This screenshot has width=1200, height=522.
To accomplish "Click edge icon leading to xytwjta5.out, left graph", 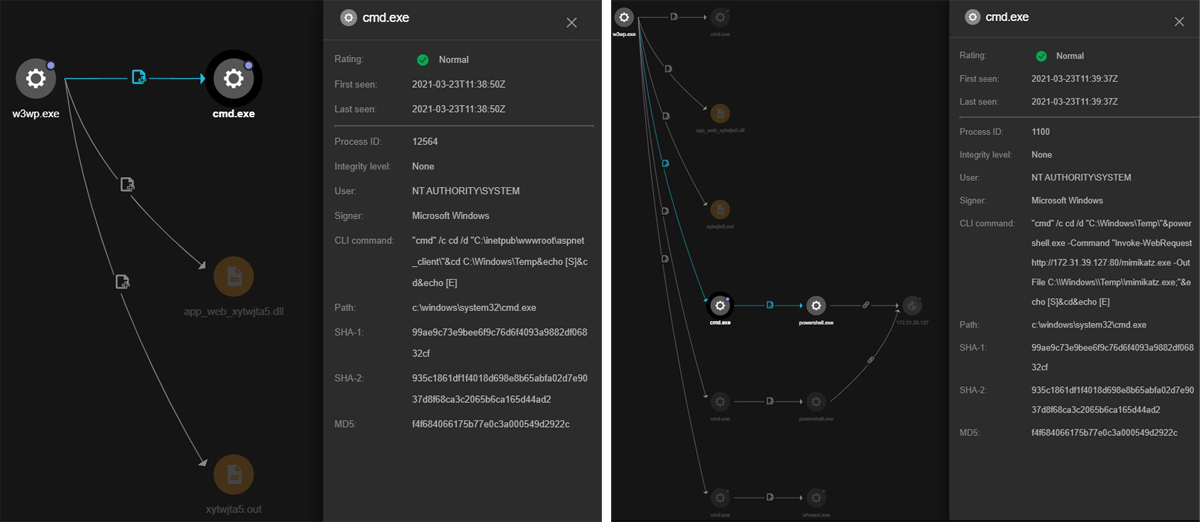I will (121, 282).
